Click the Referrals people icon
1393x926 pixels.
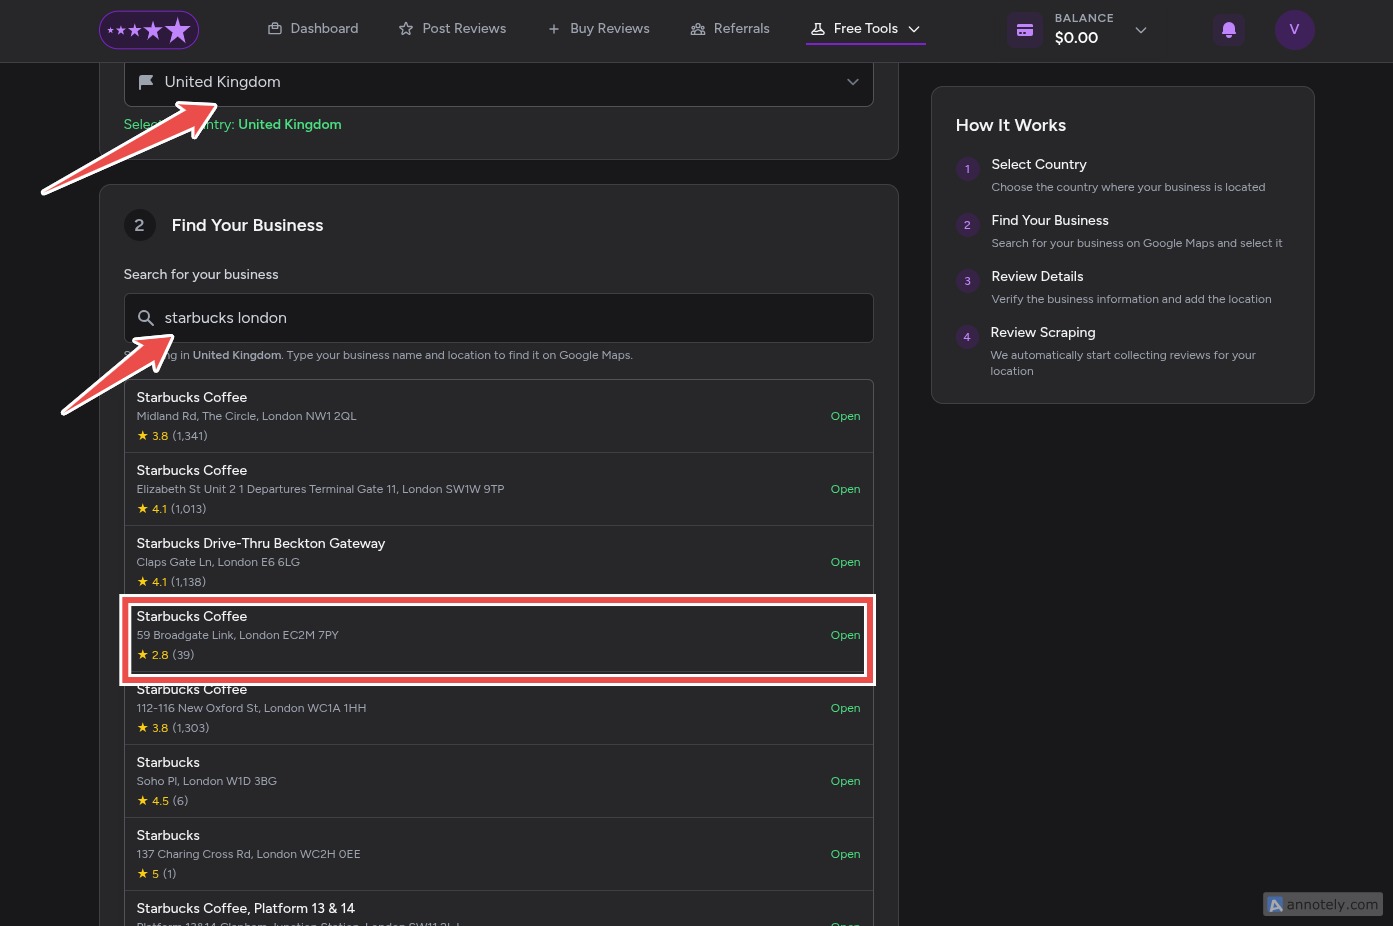pos(698,29)
